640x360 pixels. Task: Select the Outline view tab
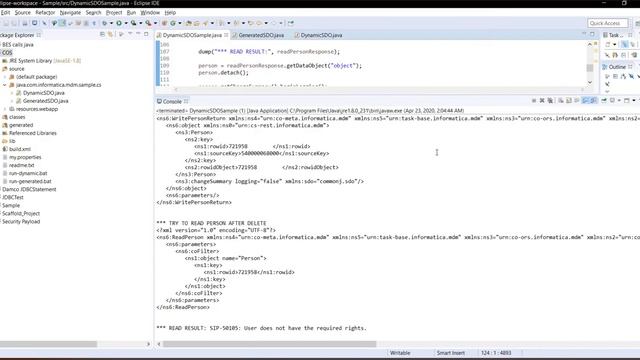617,67
